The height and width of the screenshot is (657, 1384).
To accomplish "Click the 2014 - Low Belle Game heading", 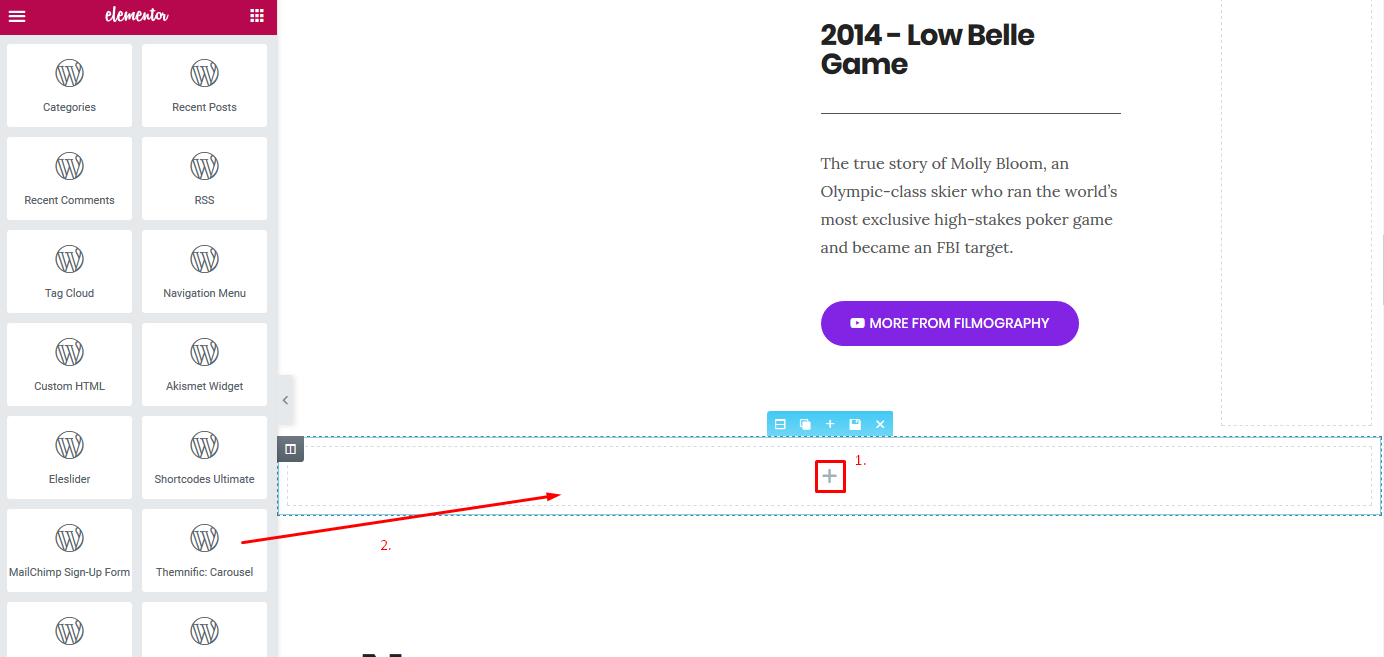I will [927, 49].
